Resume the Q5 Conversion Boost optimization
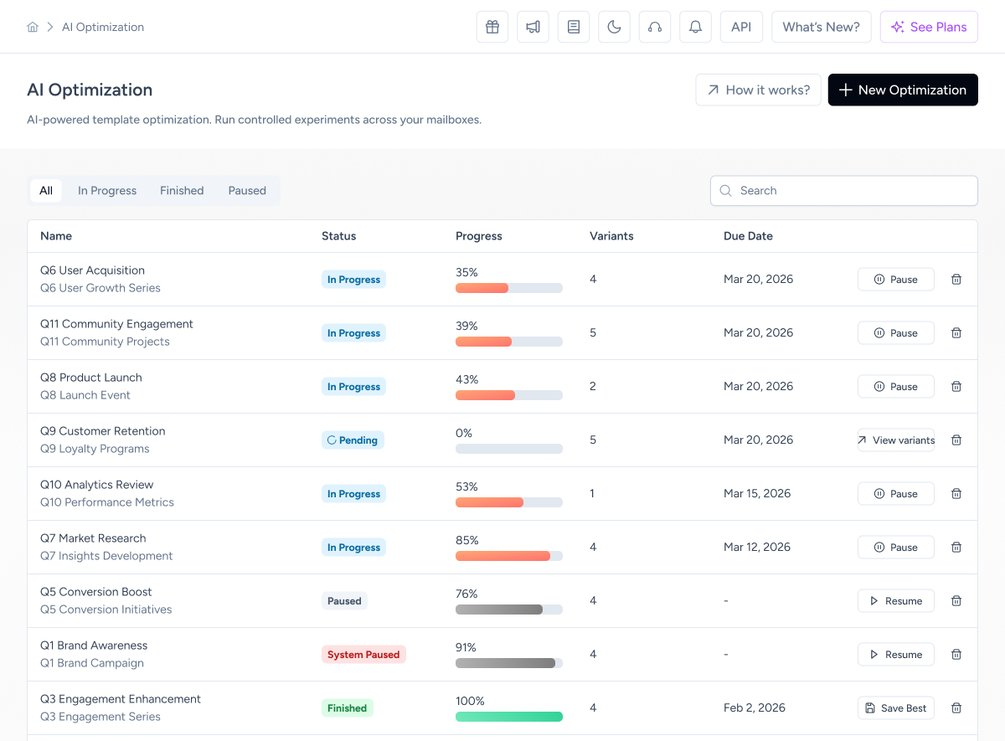Screen dimensions: 1005x741 point(895,601)
